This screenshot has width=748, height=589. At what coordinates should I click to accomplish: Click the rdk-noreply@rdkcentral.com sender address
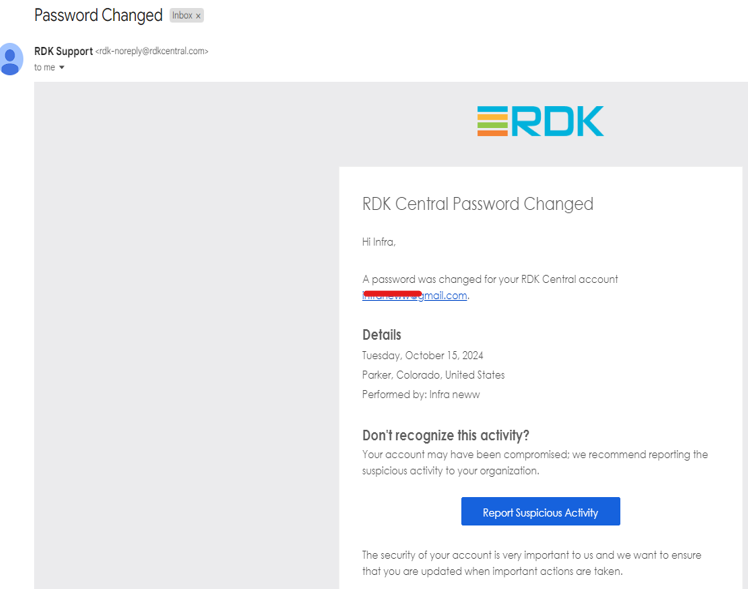click(x=152, y=51)
